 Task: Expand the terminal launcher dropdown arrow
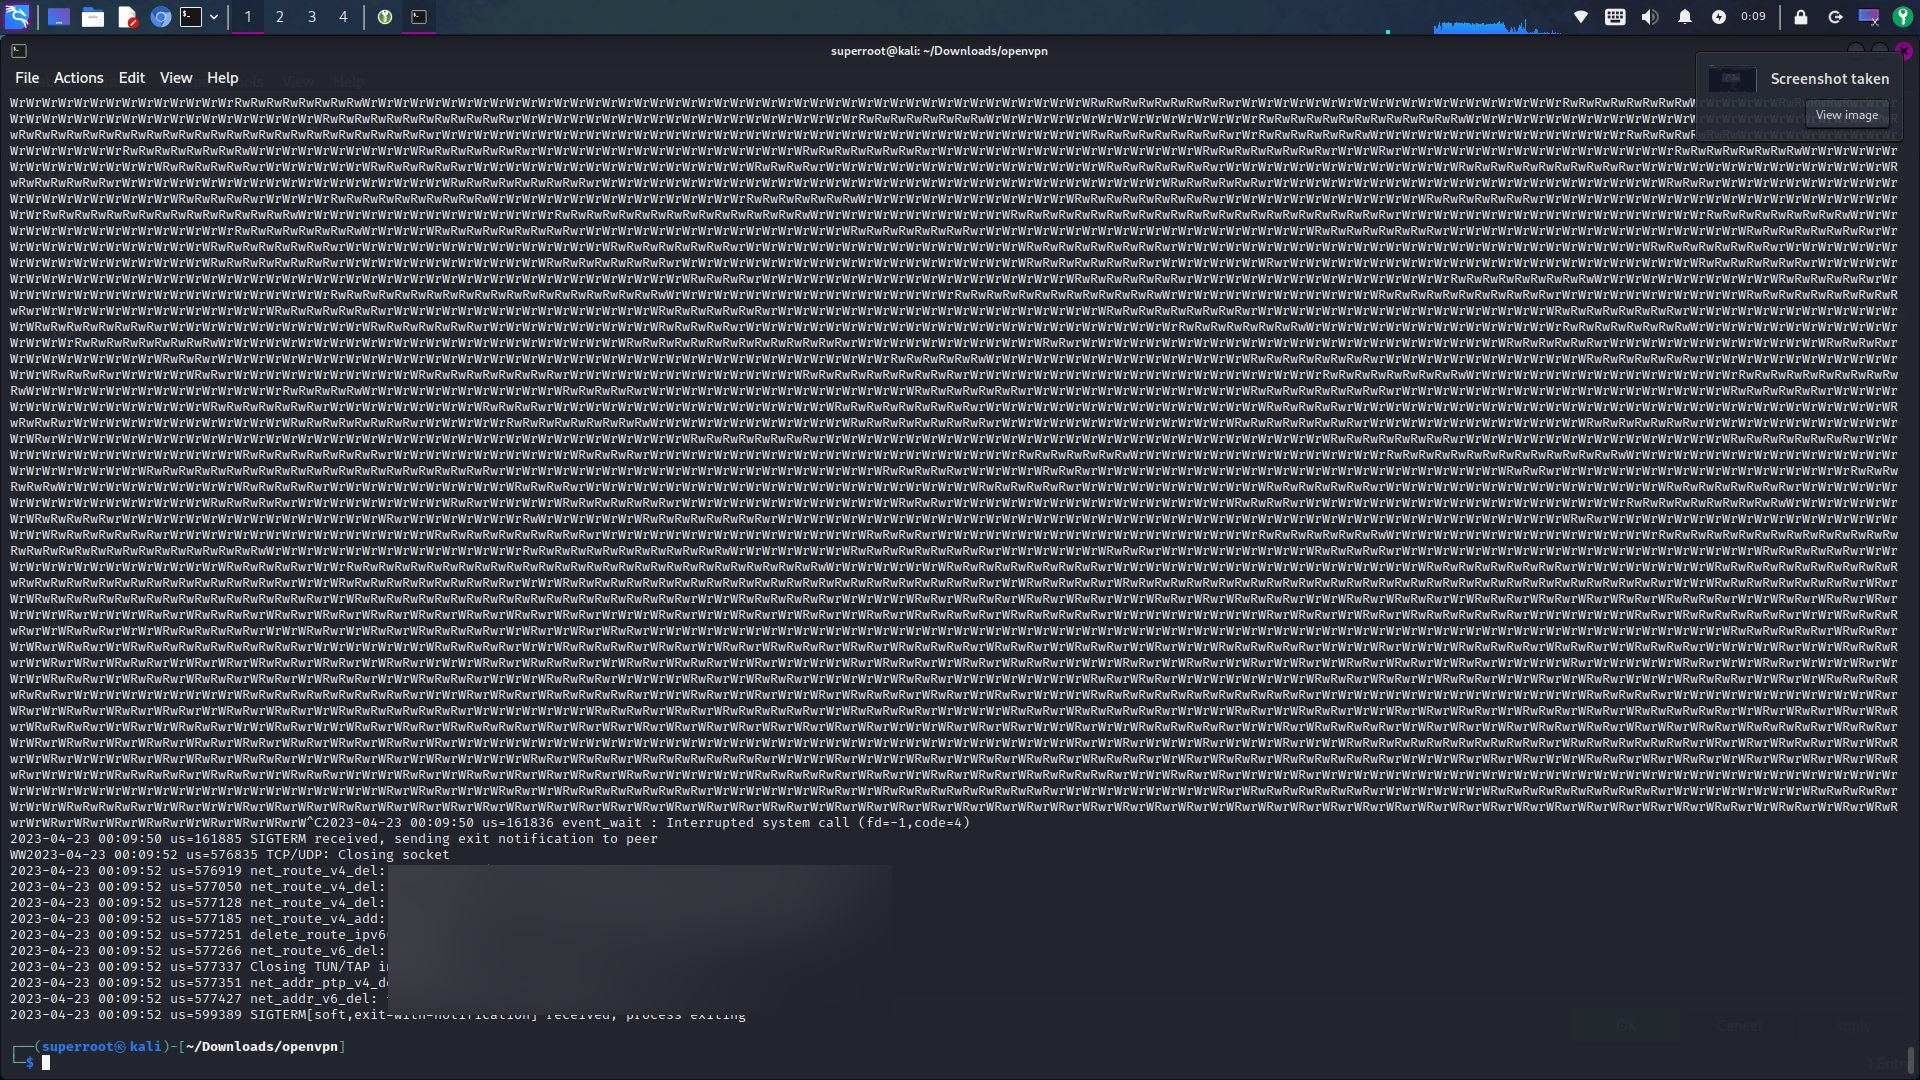214,17
